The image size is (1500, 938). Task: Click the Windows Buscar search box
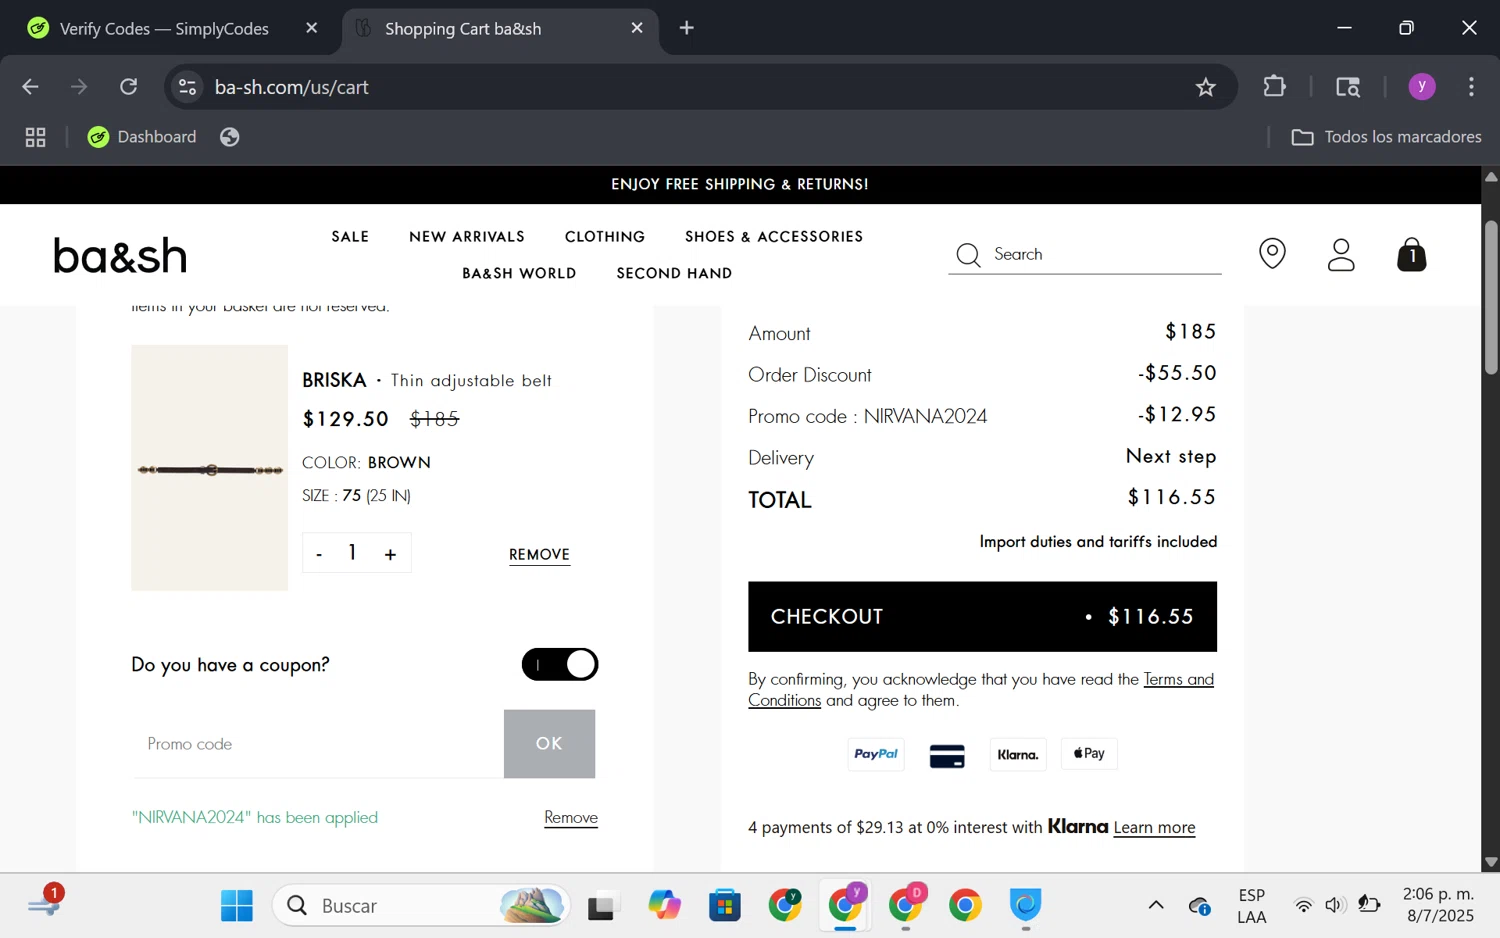pos(422,906)
